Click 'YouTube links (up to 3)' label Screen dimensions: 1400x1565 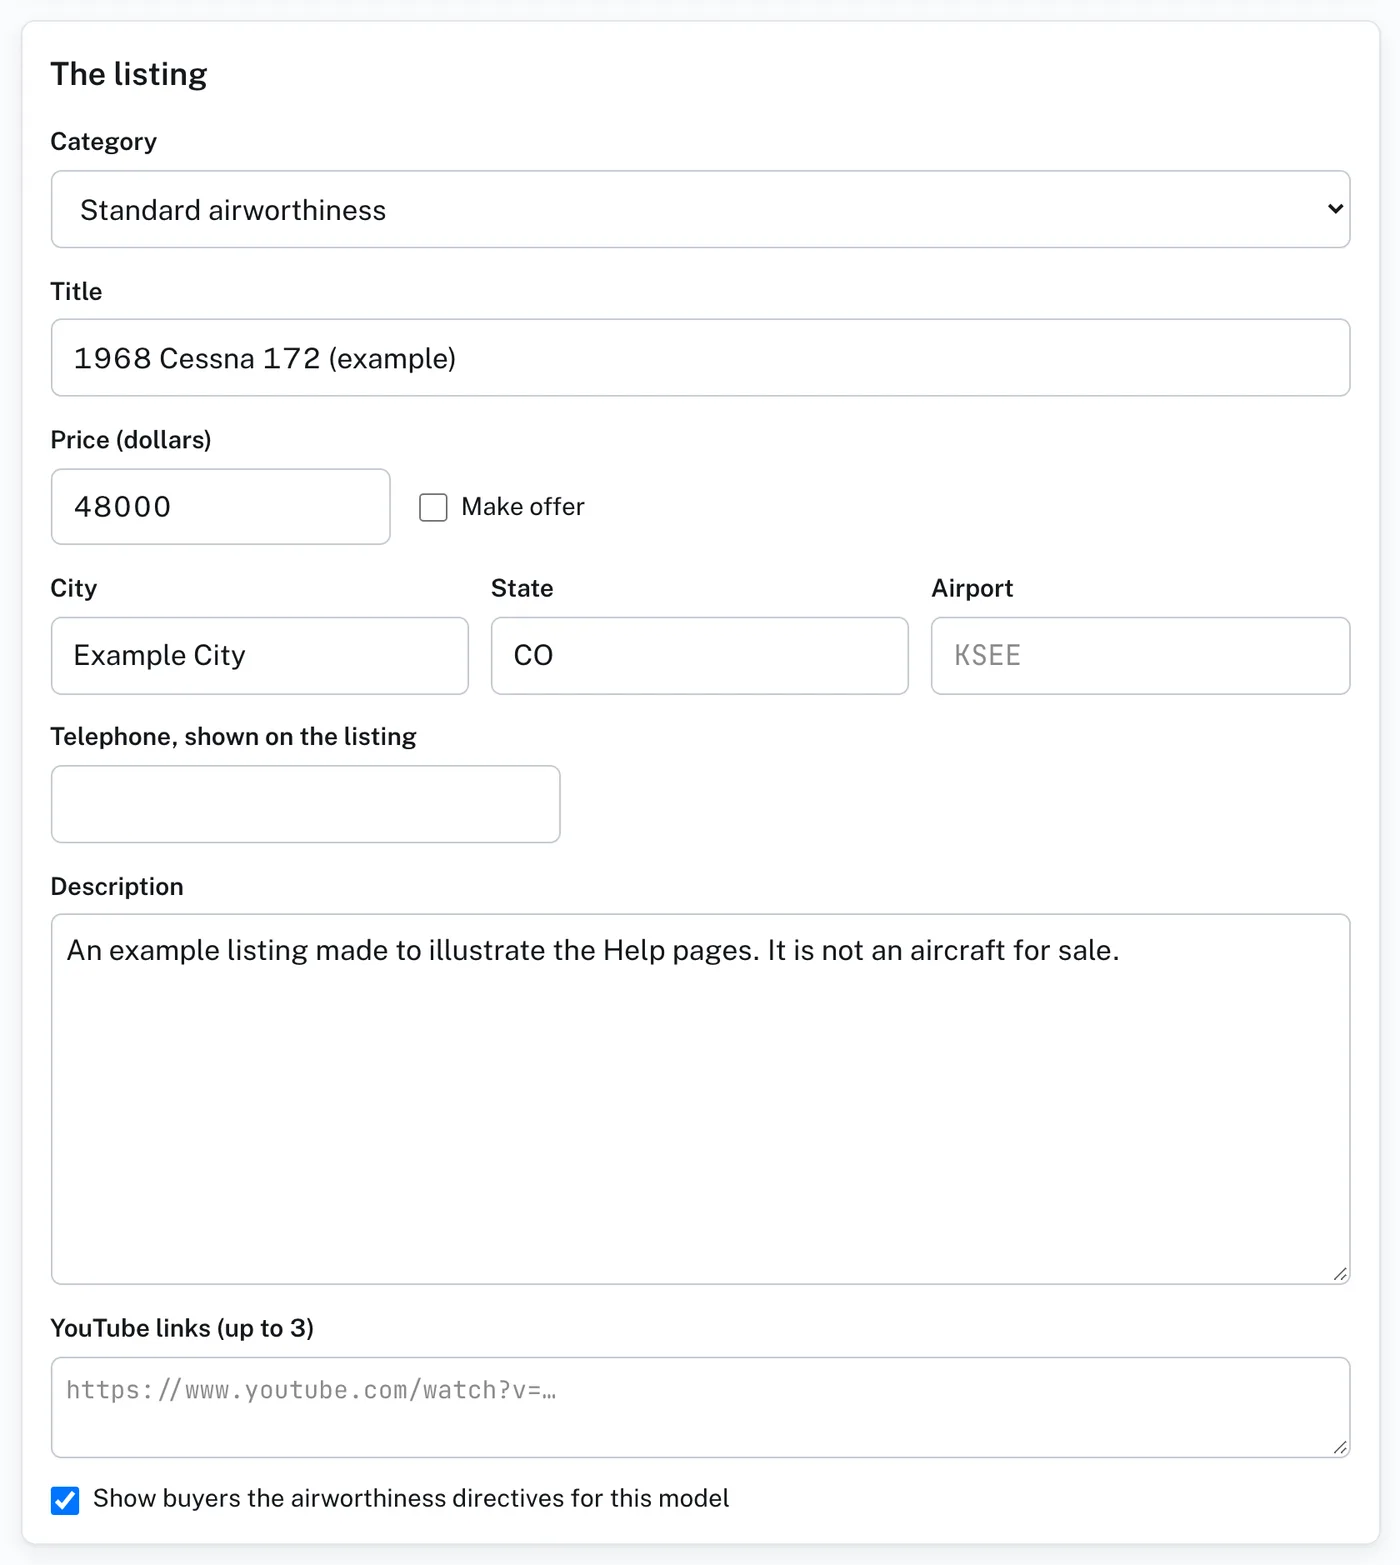pos(182,1328)
